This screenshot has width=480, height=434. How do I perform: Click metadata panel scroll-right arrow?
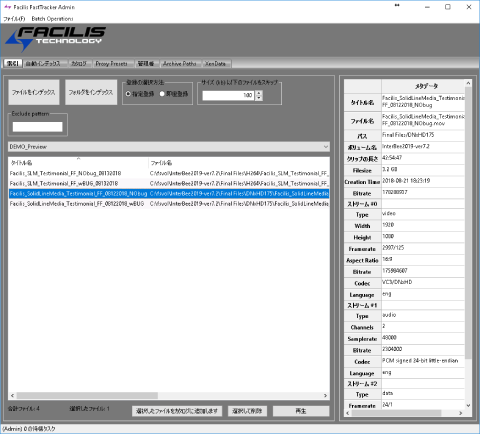pyautogui.click(x=461, y=413)
